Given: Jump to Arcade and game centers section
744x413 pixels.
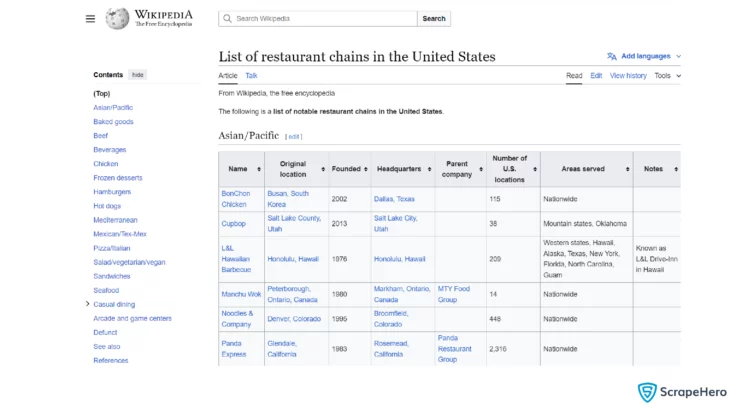Looking at the screenshot, I should 132,318.
